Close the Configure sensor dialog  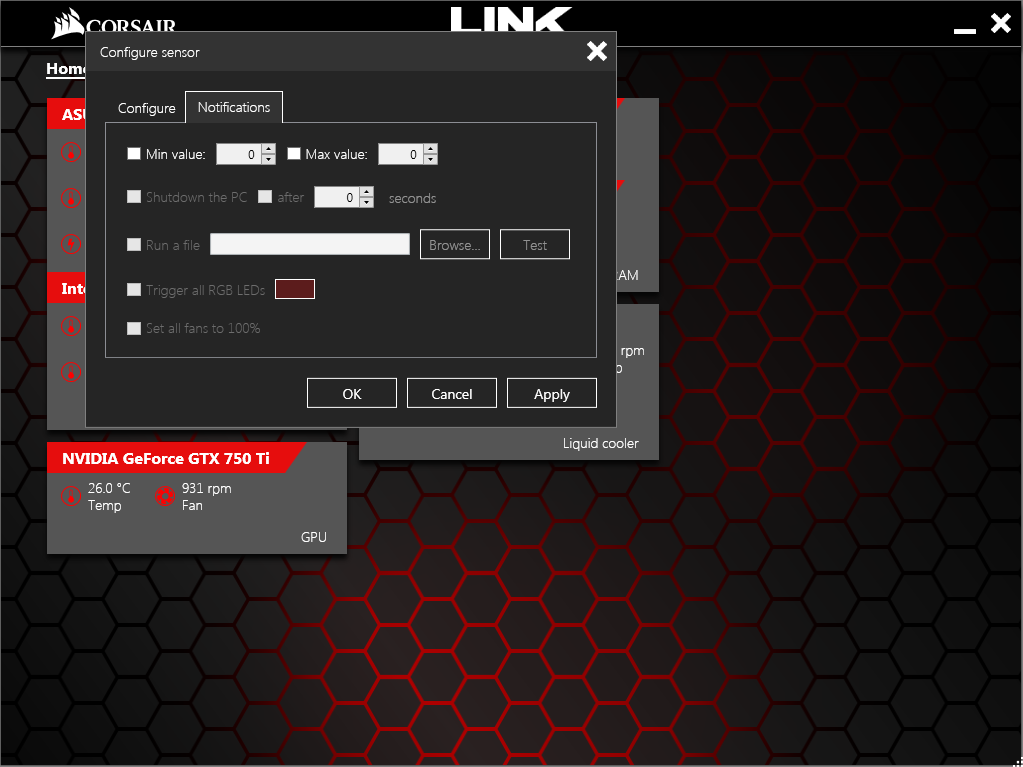click(596, 51)
